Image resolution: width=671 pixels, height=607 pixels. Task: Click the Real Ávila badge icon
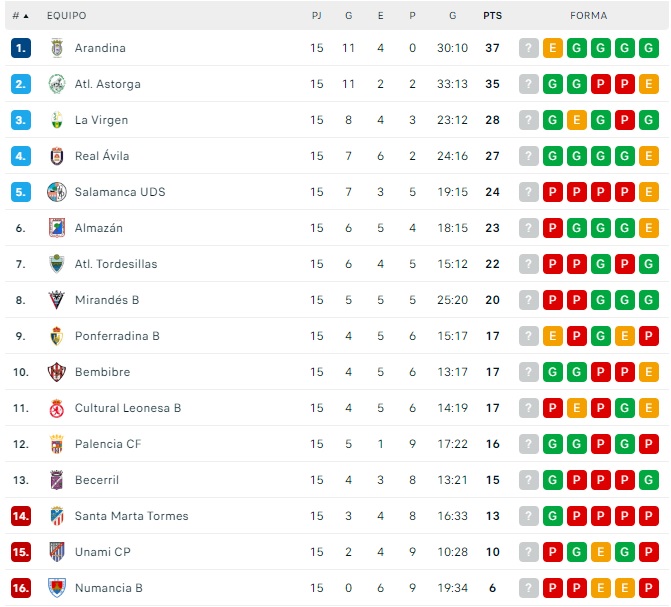[56, 156]
